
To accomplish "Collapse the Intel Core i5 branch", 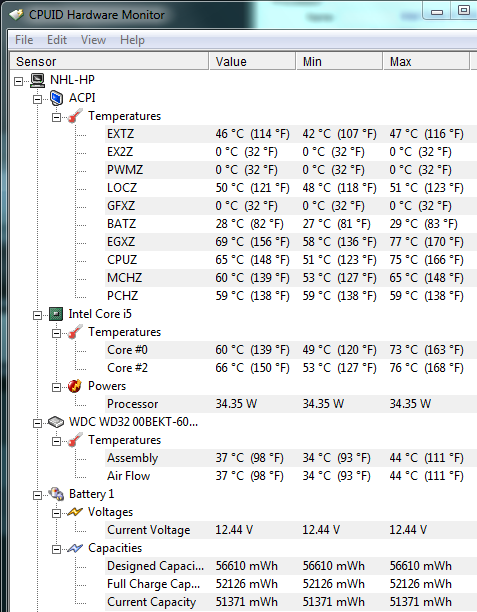I will [x=37, y=315].
